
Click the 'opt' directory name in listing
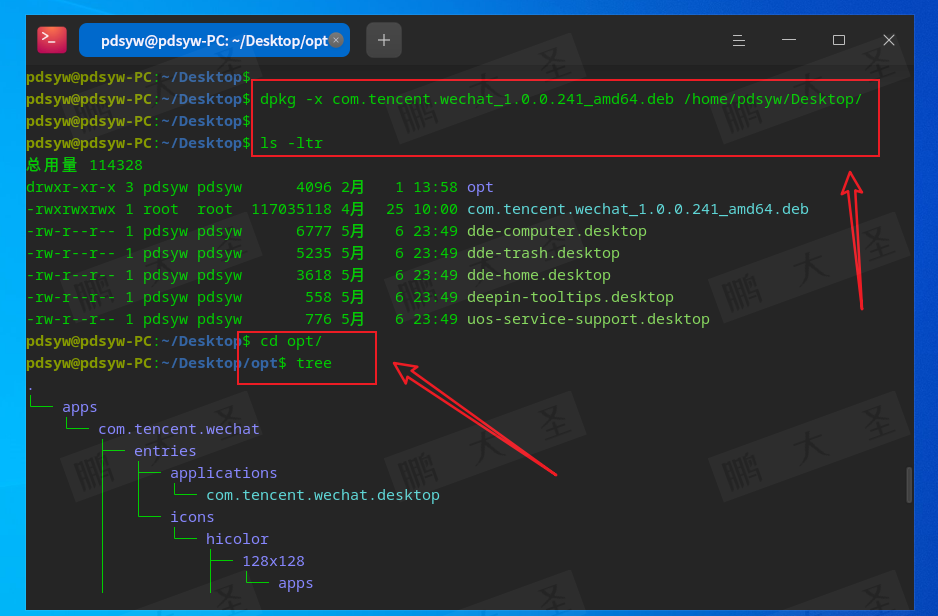(x=480, y=187)
